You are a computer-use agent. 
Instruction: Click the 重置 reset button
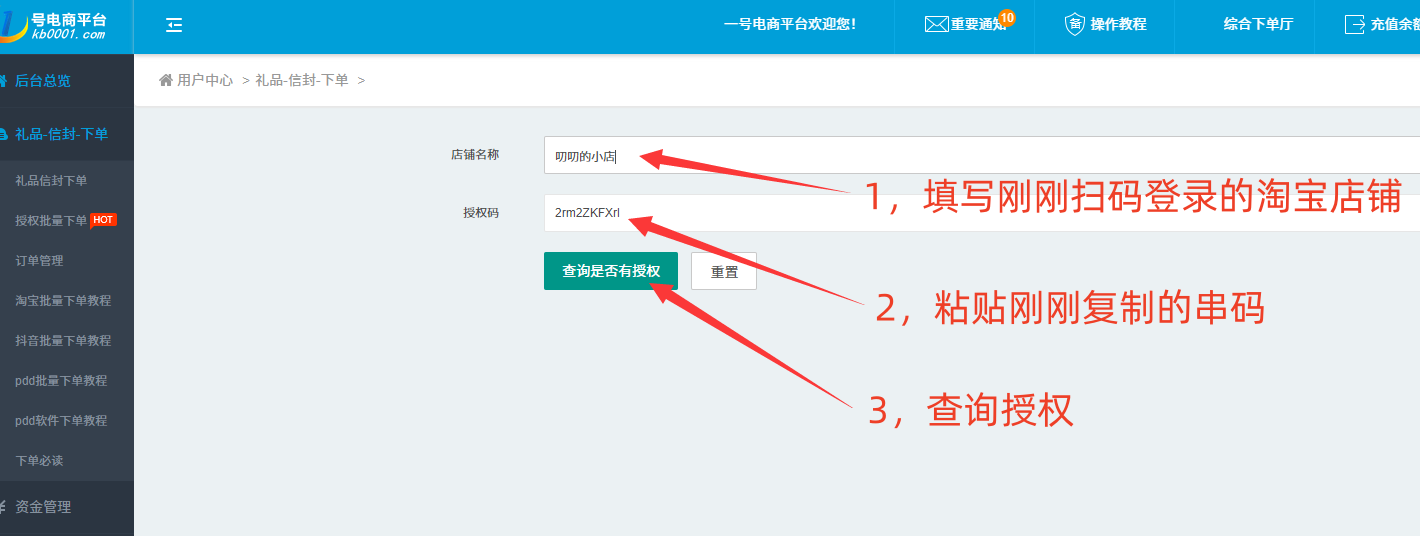click(x=724, y=271)
